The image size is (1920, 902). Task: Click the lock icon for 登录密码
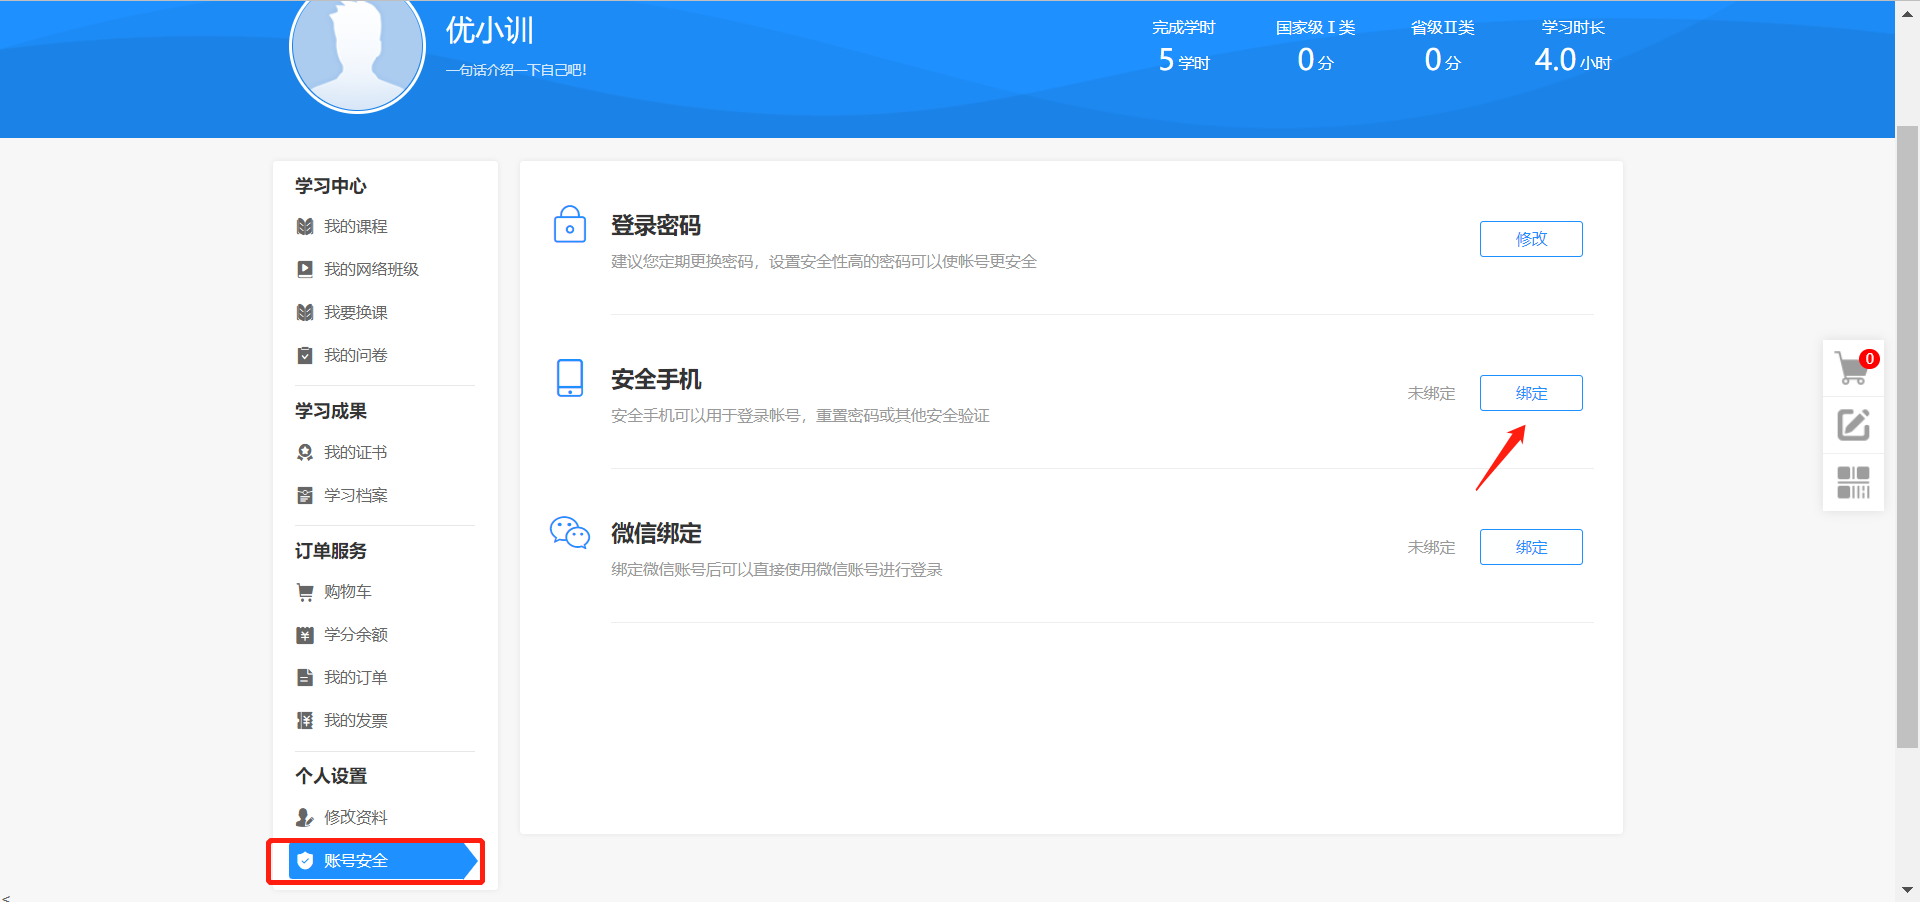[570, 224]
